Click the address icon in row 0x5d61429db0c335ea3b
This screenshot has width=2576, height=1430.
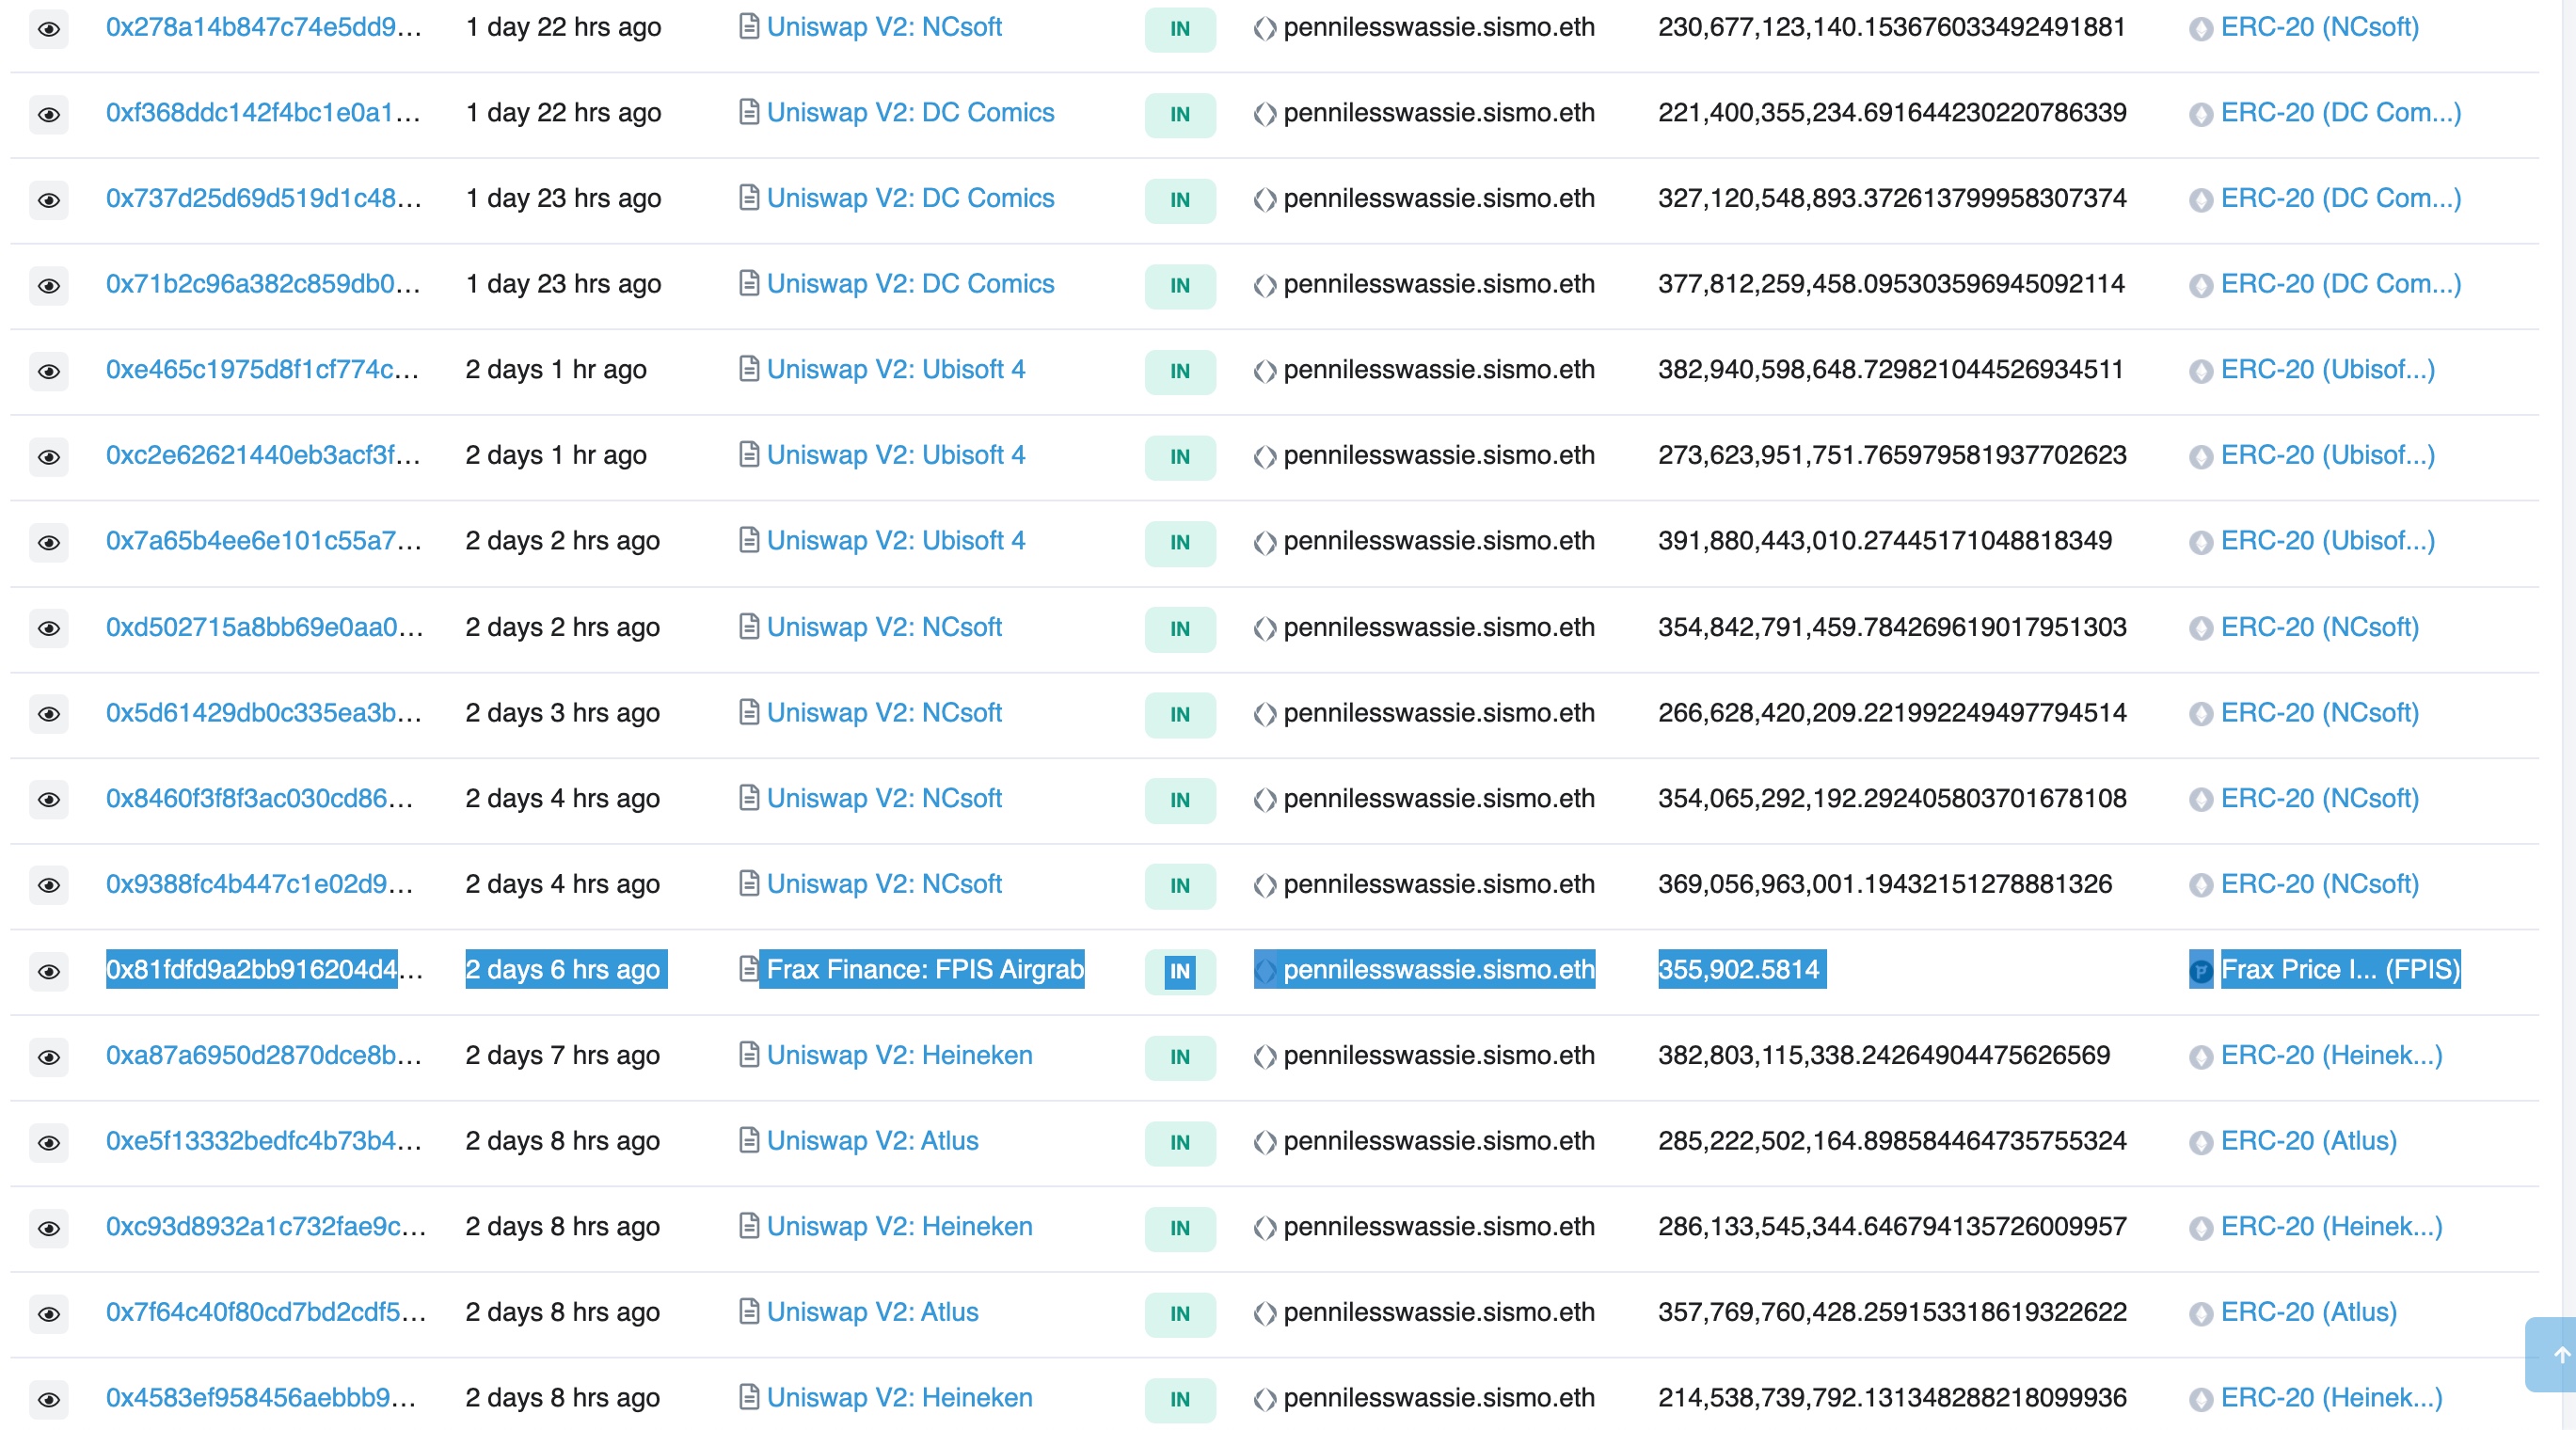(x=1265, y=714)
